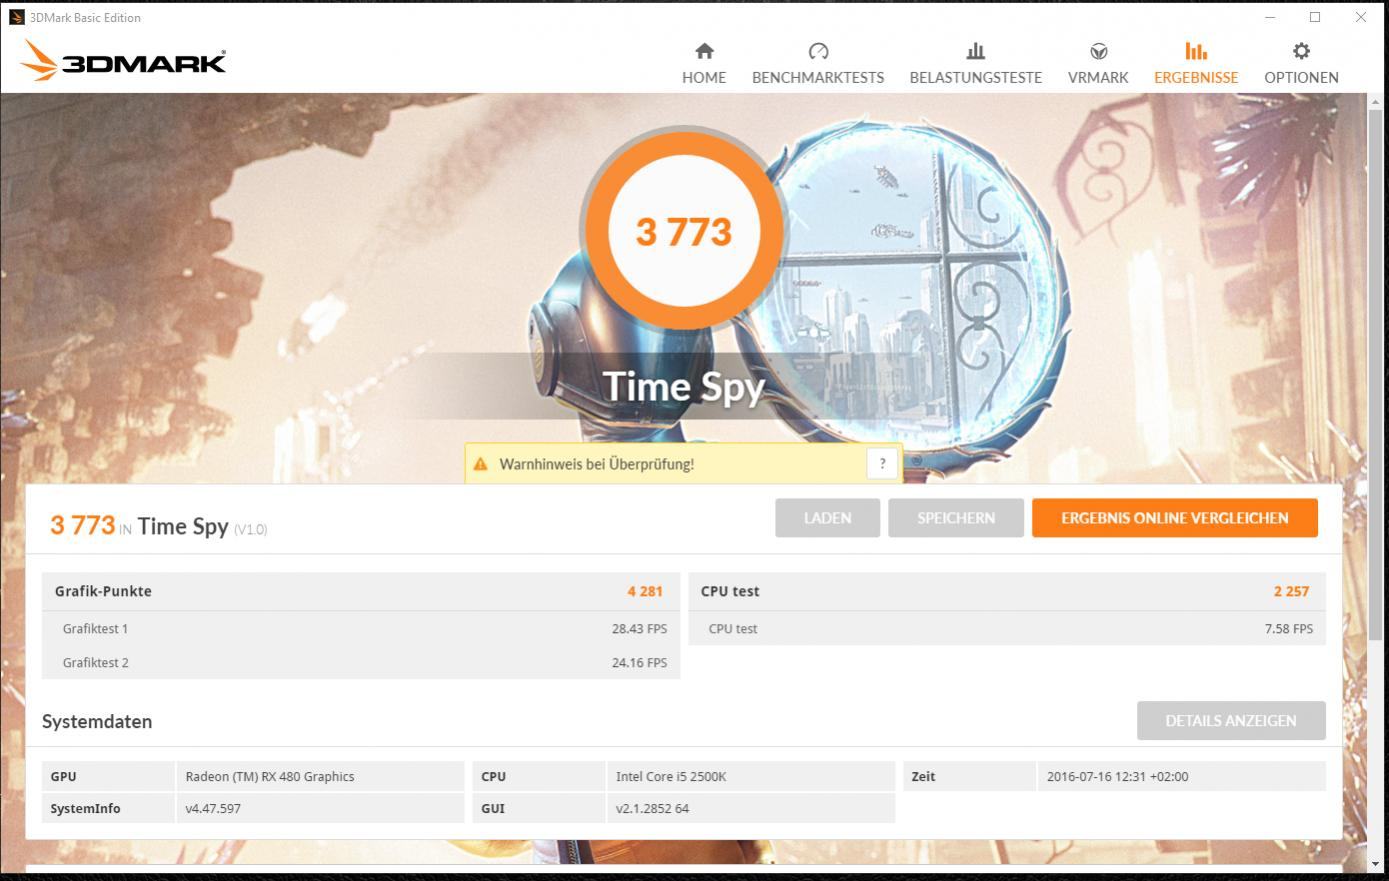The width and height of the screenshot is (1389, 881).
Task: Open the OPTIONEN tab label
Action: coord(1301,77)
